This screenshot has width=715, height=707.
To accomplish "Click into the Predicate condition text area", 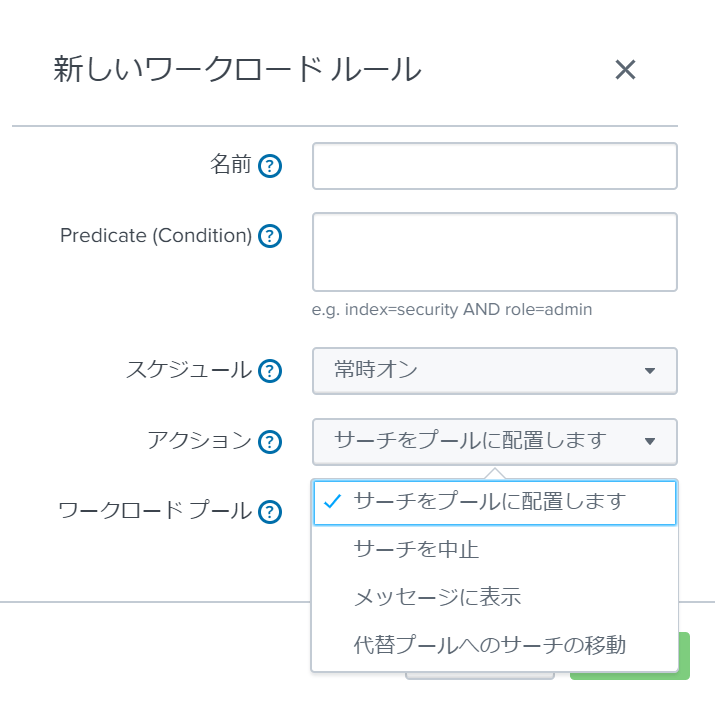I will pos(495,252).
